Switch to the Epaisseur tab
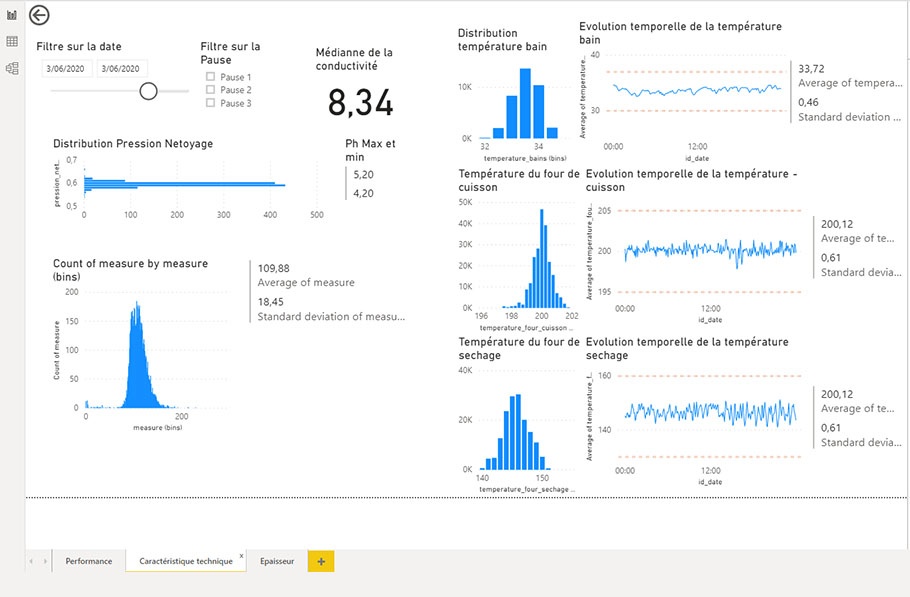This screenshot has width=910, height=597. (277, 562)
